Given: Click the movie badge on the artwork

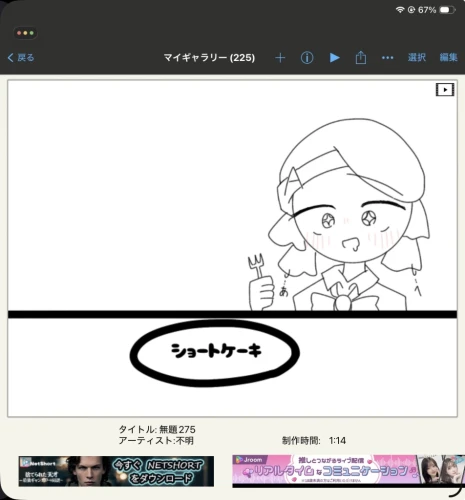Looking at the screenshot, I should pos(445,90).
